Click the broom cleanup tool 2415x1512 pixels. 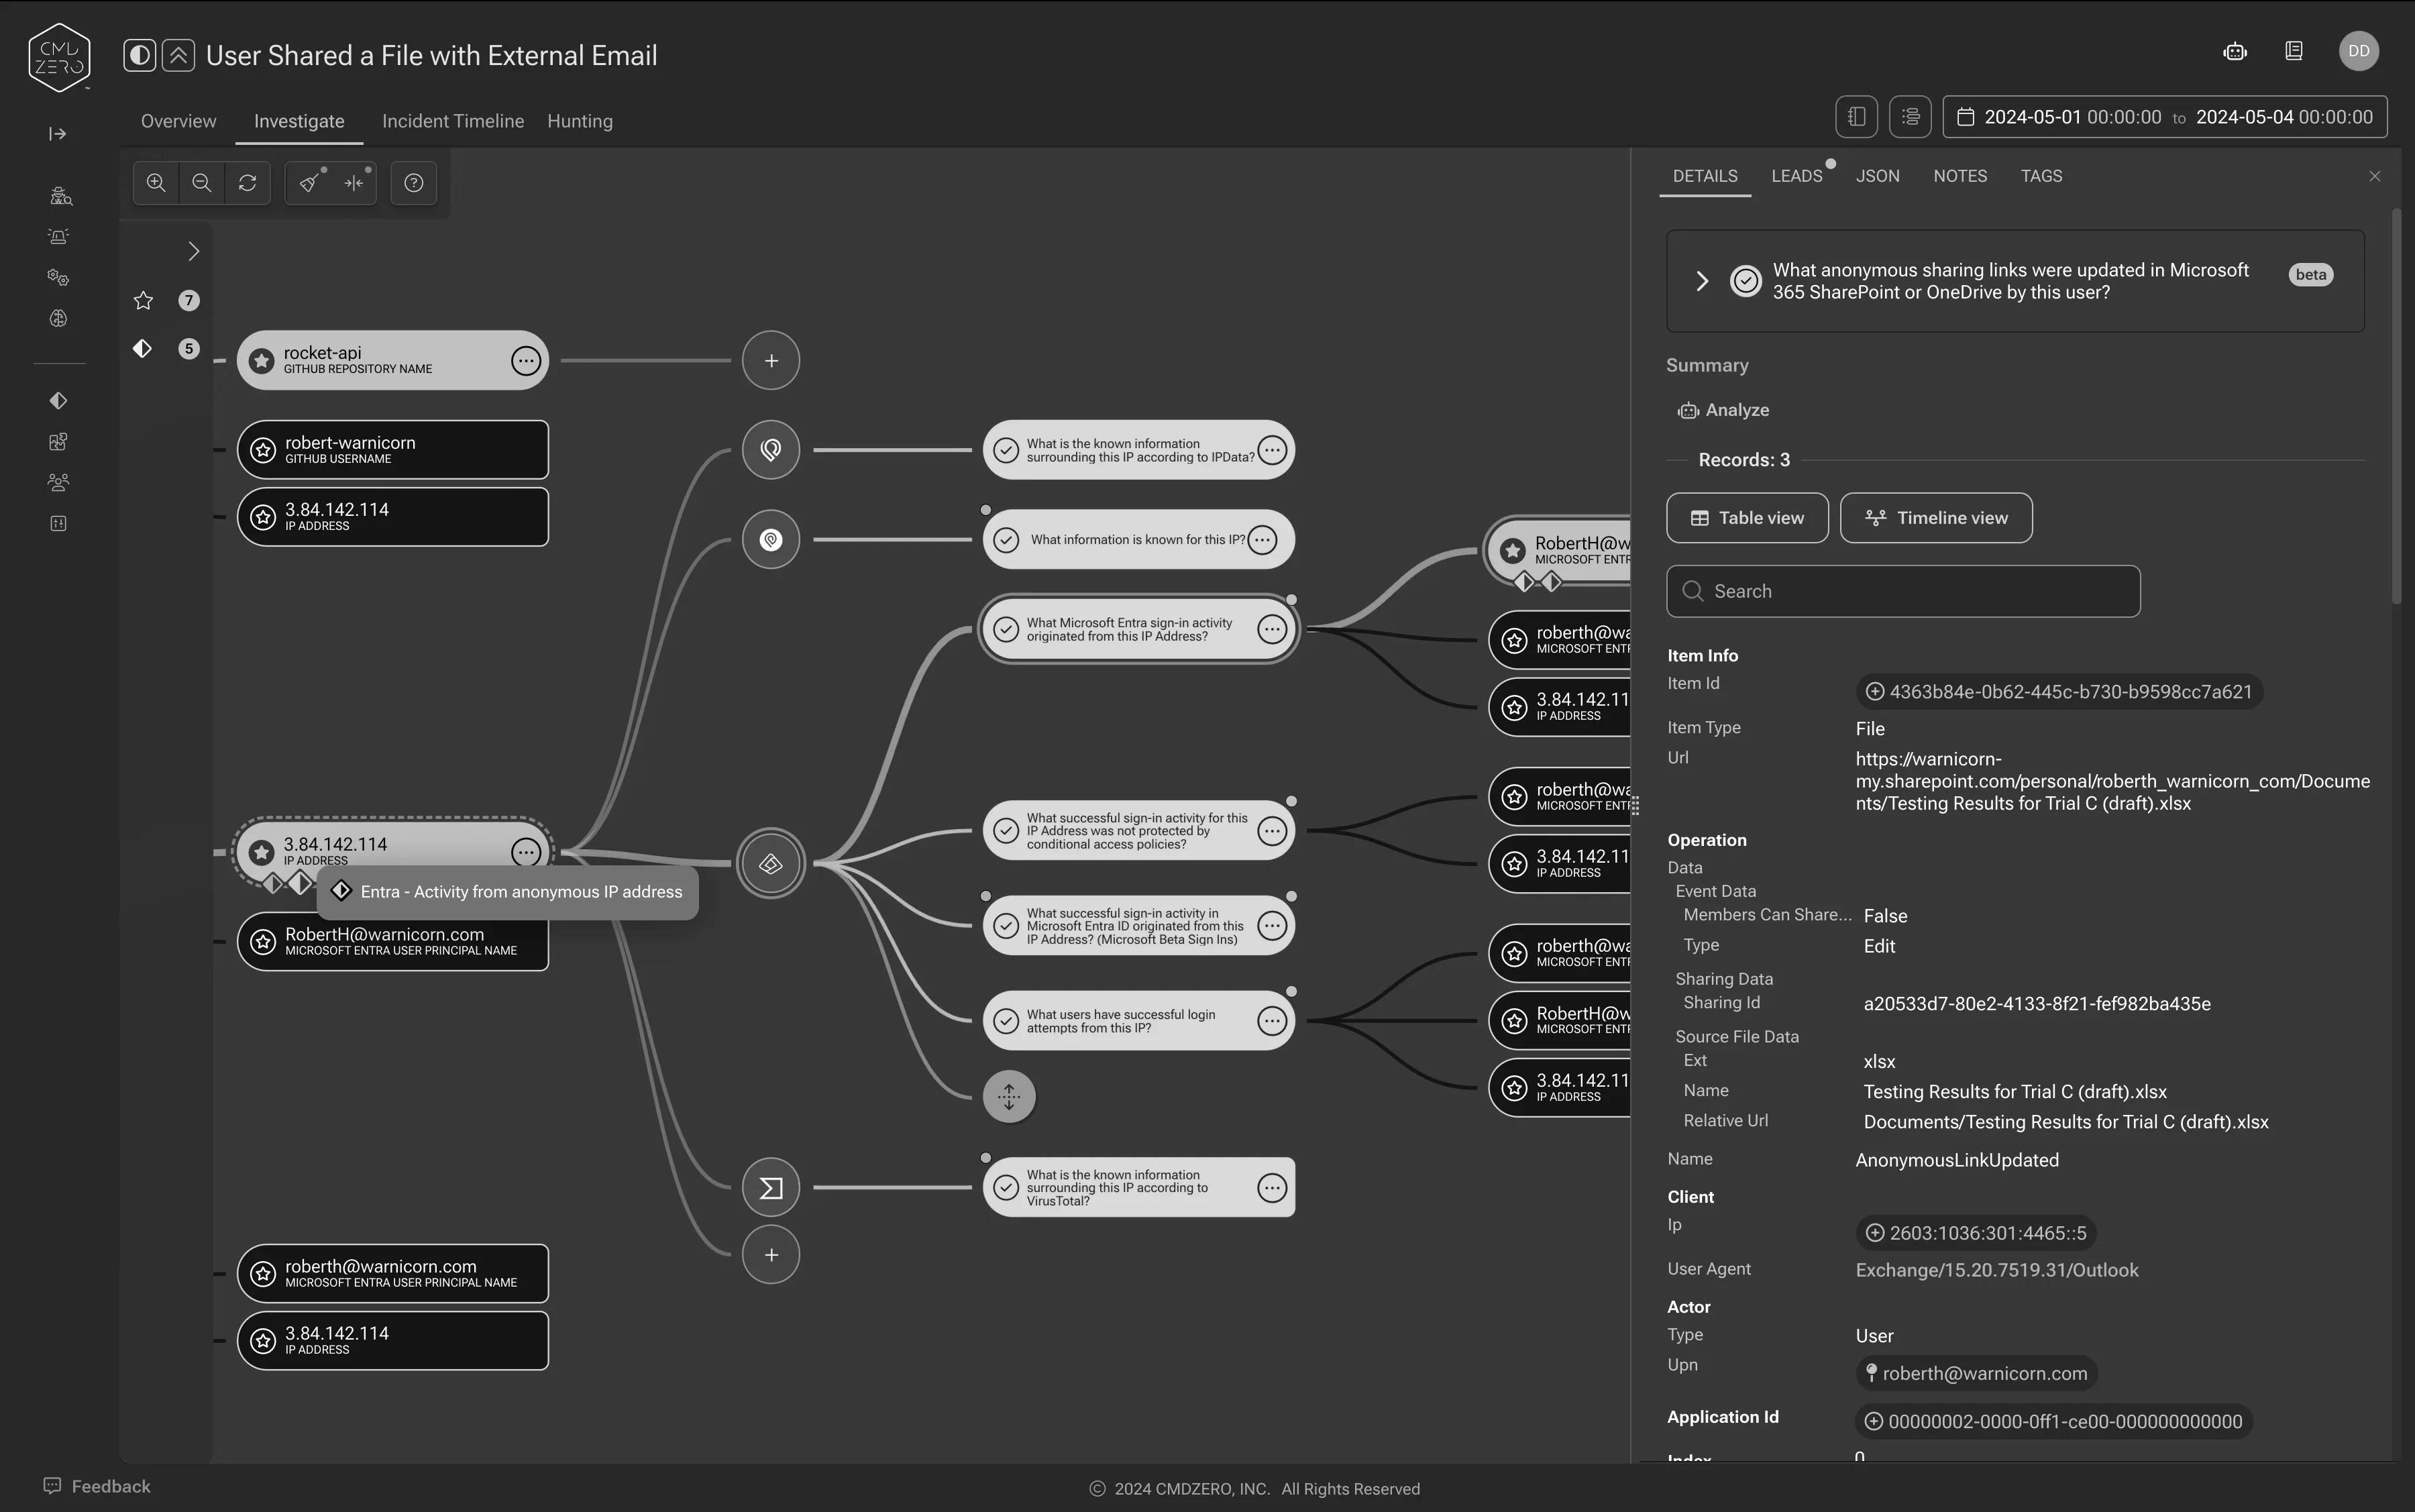310,183
